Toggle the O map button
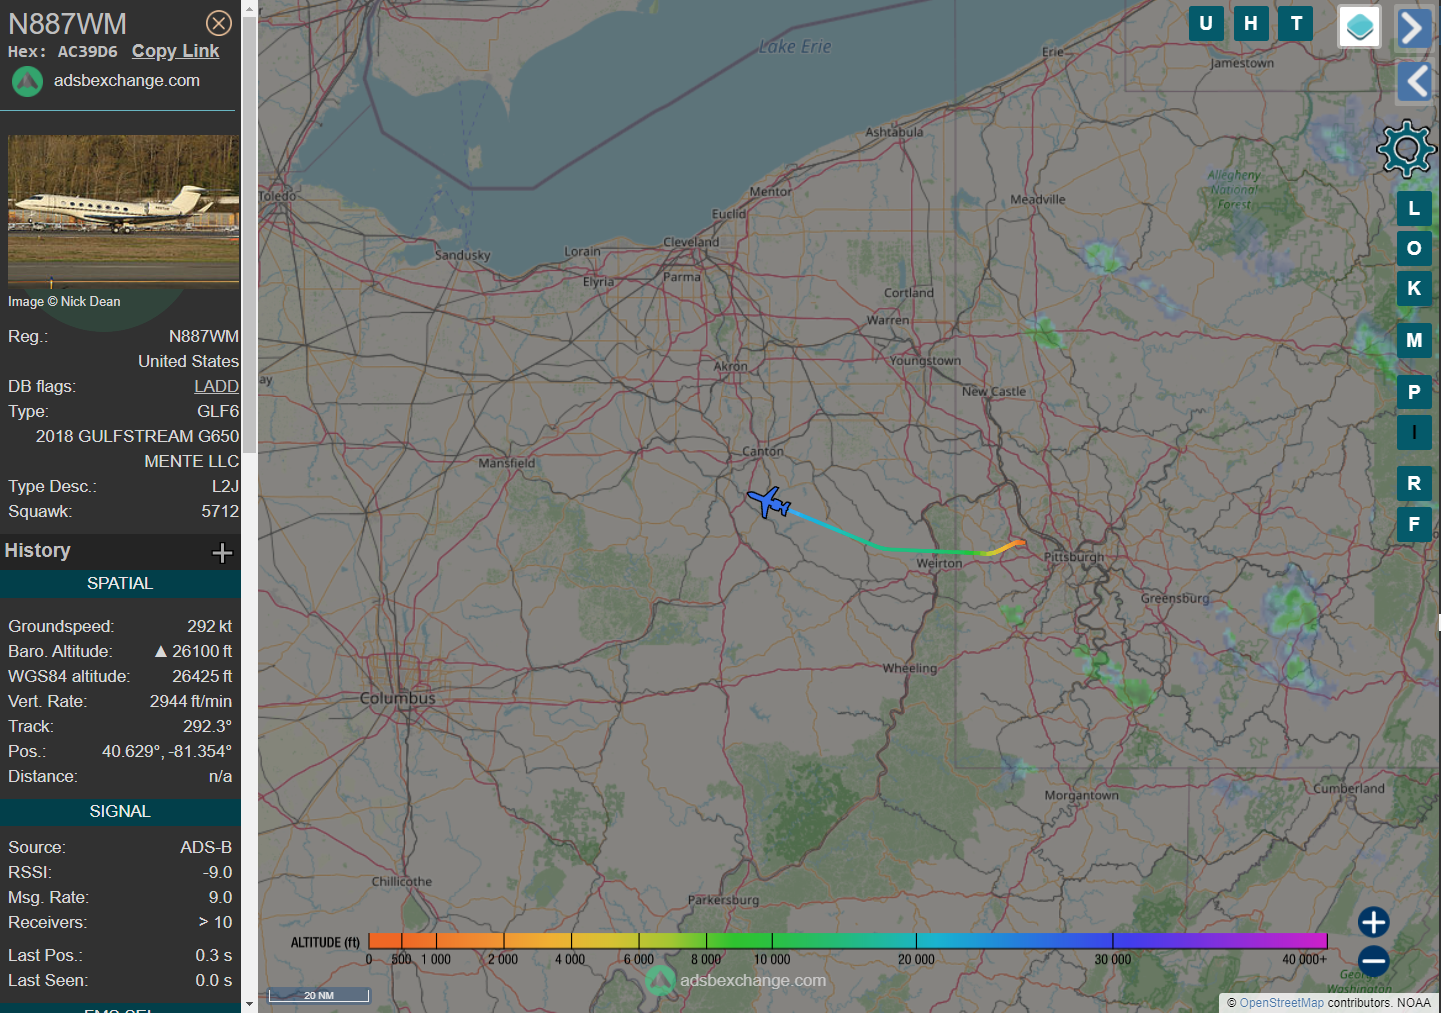This screenshot has height=1013, width=1441. (1414, 248)
